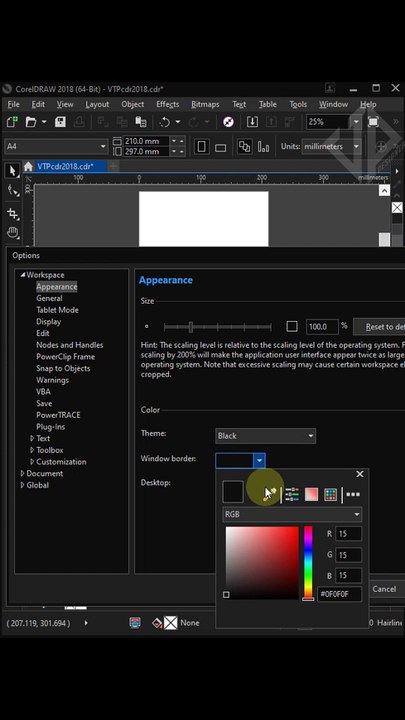This screenshot has width=405, height=720.
Task: Select the Crop tool
Action: [12, 214]
